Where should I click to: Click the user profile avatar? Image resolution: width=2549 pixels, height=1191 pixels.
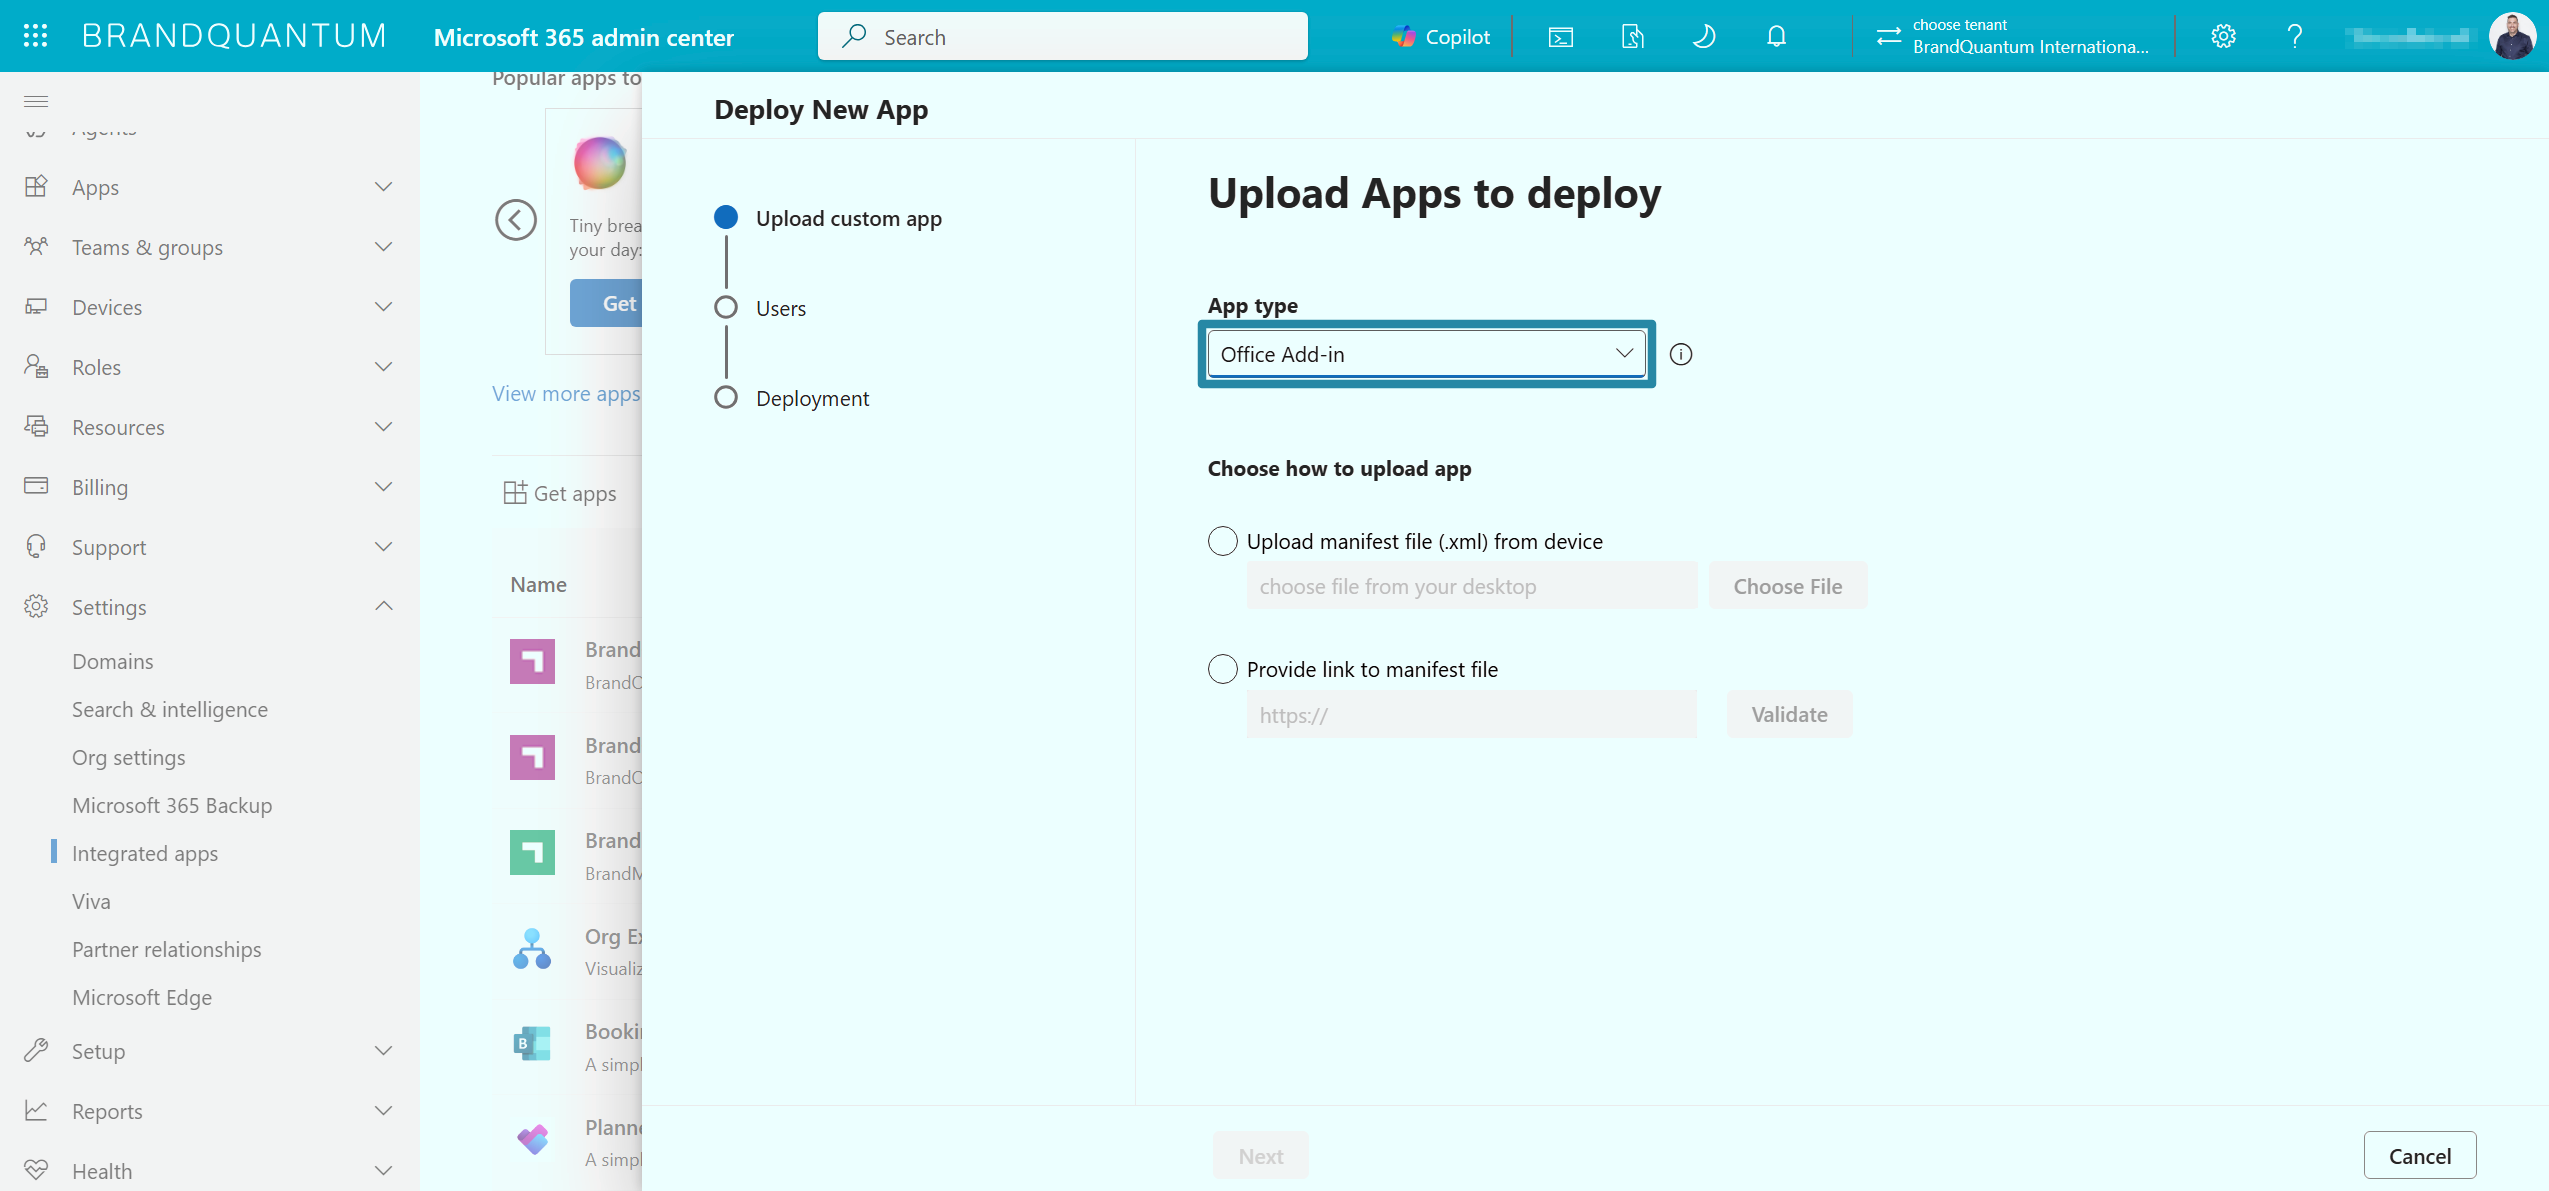(x=2512, y=37)
